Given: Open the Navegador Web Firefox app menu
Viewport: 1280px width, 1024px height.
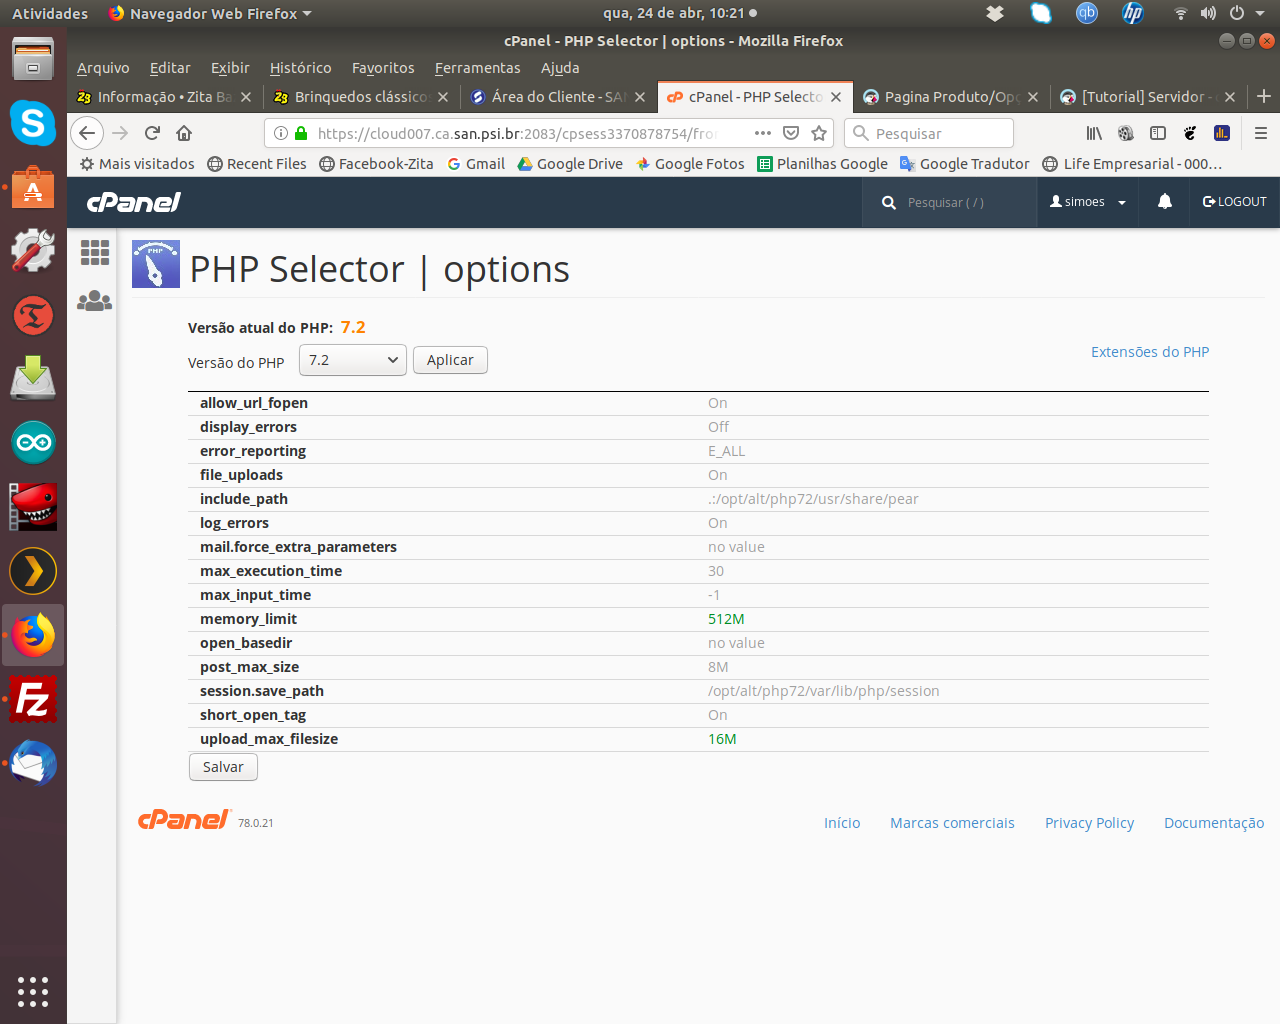Looking at the screenshot, I should 210,13.
